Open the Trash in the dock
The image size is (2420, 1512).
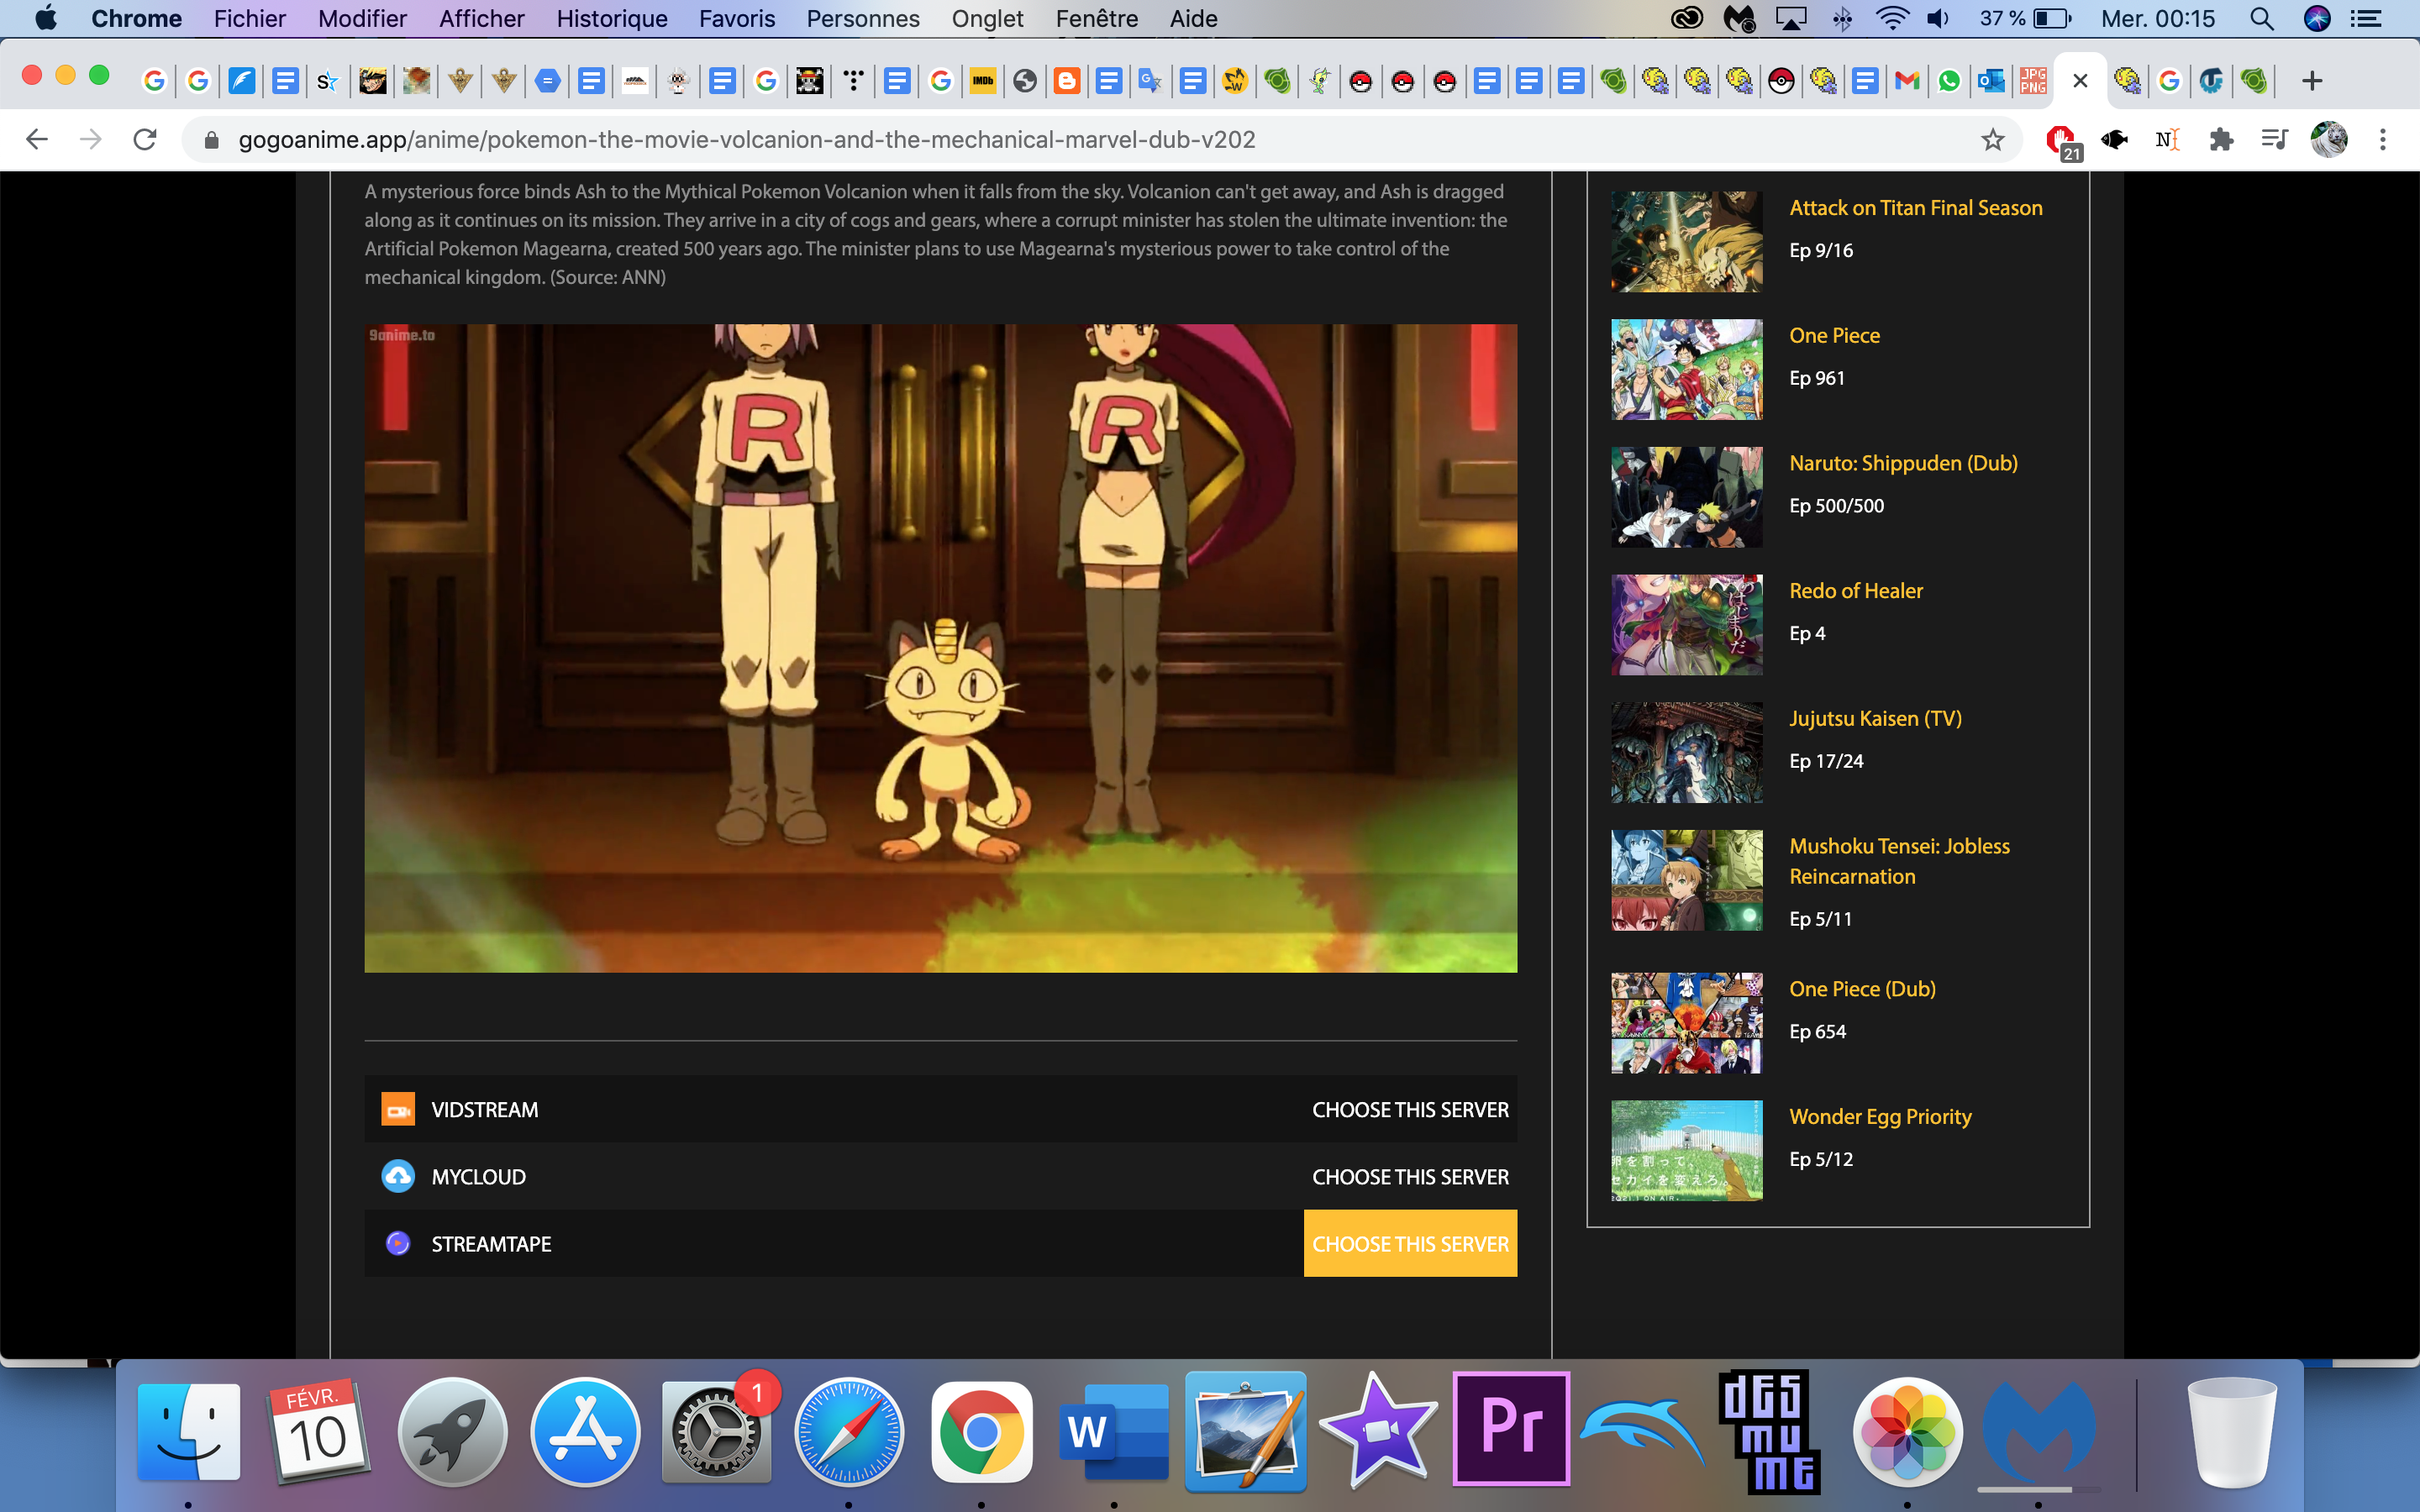point(2231,1432)
